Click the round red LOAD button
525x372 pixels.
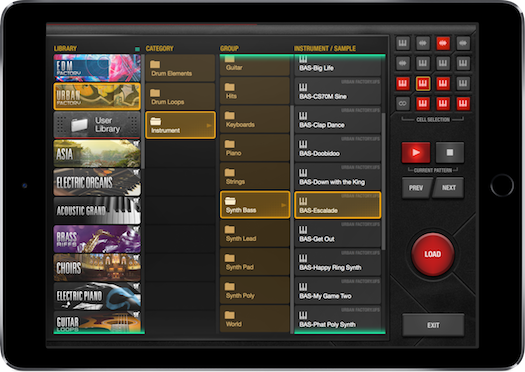coord(433,254)
